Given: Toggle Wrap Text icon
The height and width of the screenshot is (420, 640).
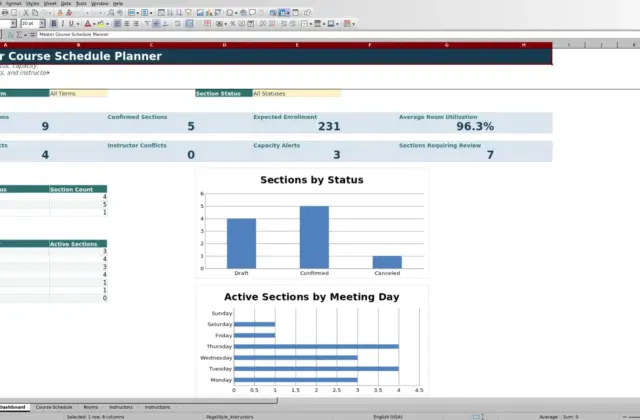Looking at the screenshot, I should tap(177, 24).
